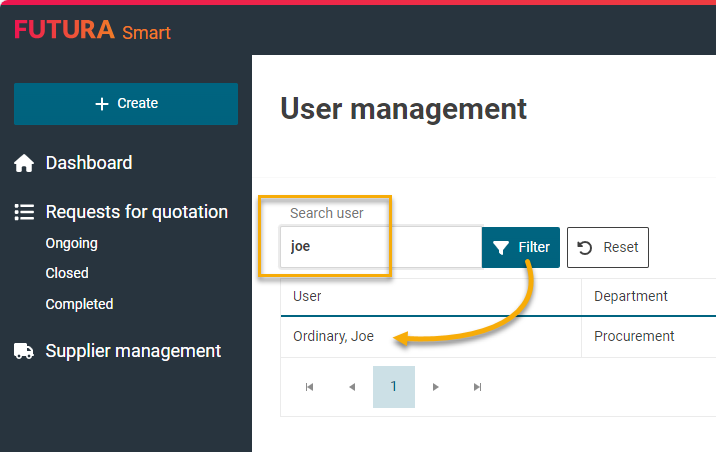Advance to the next results page

point(436,387)
